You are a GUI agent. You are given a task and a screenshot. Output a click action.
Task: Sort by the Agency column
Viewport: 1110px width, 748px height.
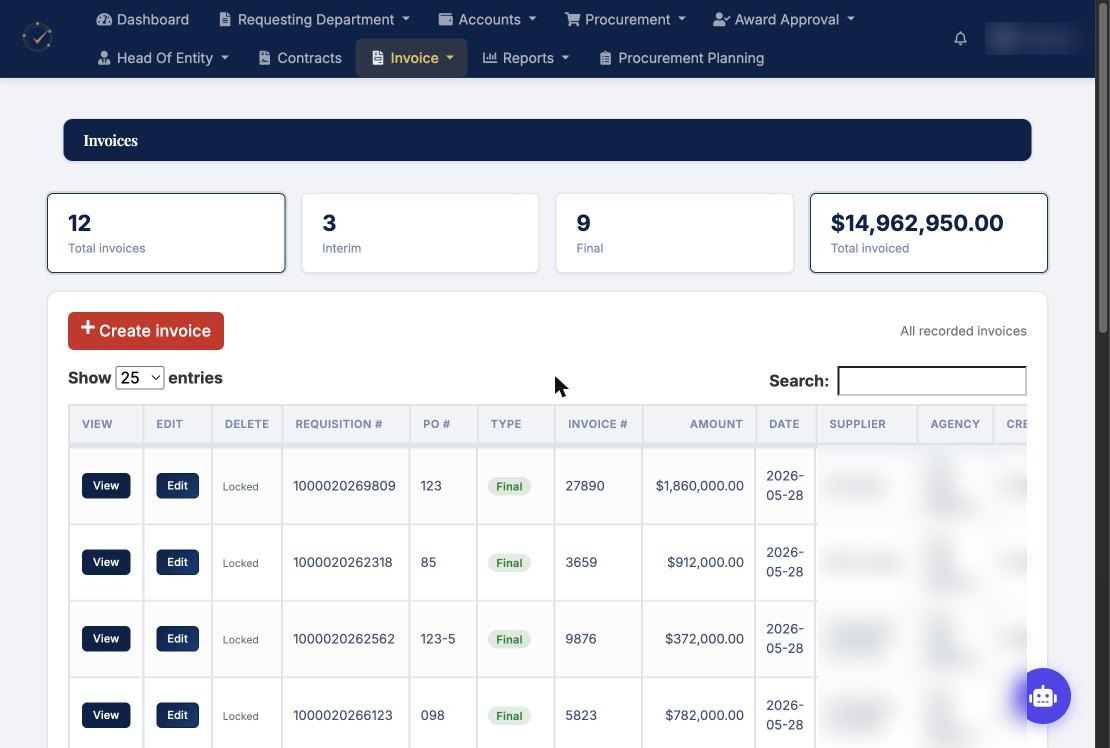956,424
